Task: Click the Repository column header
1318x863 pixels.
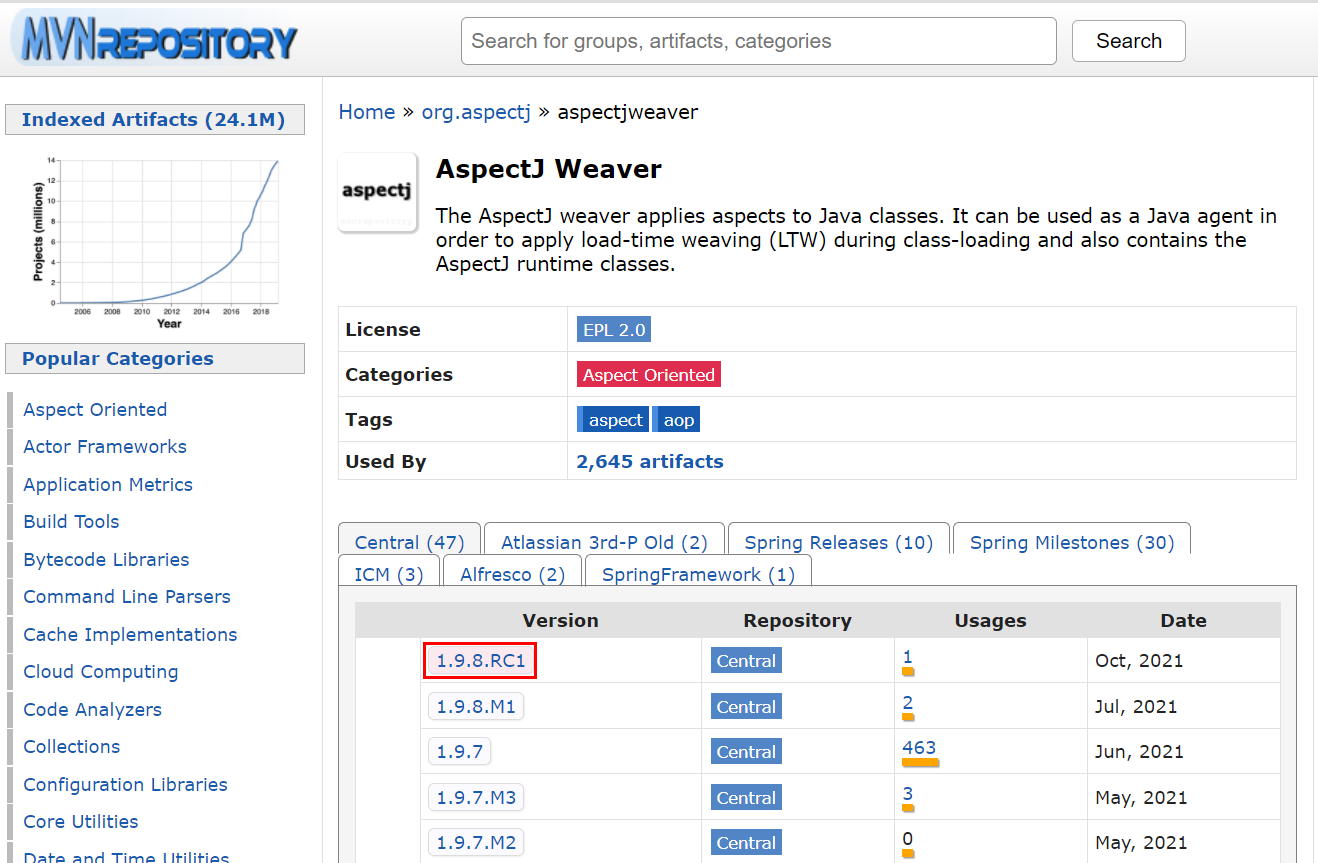Action: pyautogui.click(x=797, y=621)
